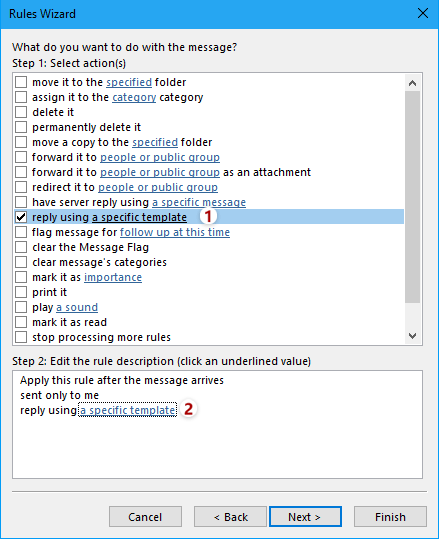Open 'importance' link in mark it as

coord(113,277)
